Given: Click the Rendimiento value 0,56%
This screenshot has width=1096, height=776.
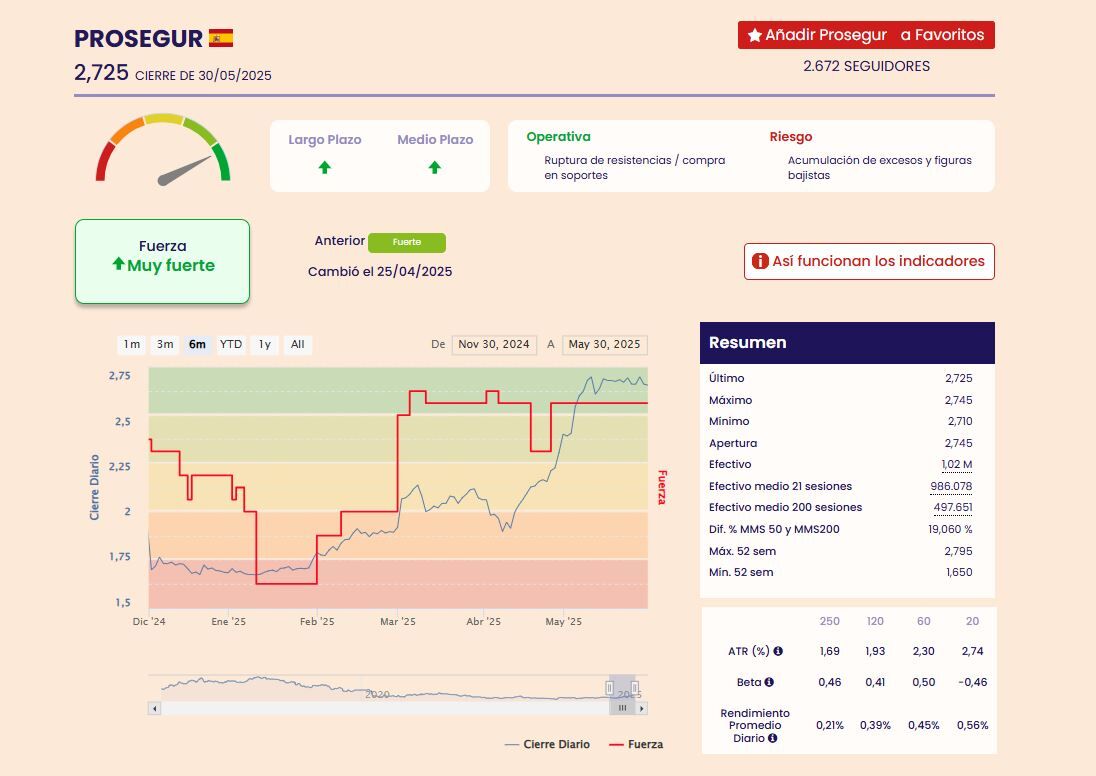Looking at the screenshot, I should tap(972, 726).
